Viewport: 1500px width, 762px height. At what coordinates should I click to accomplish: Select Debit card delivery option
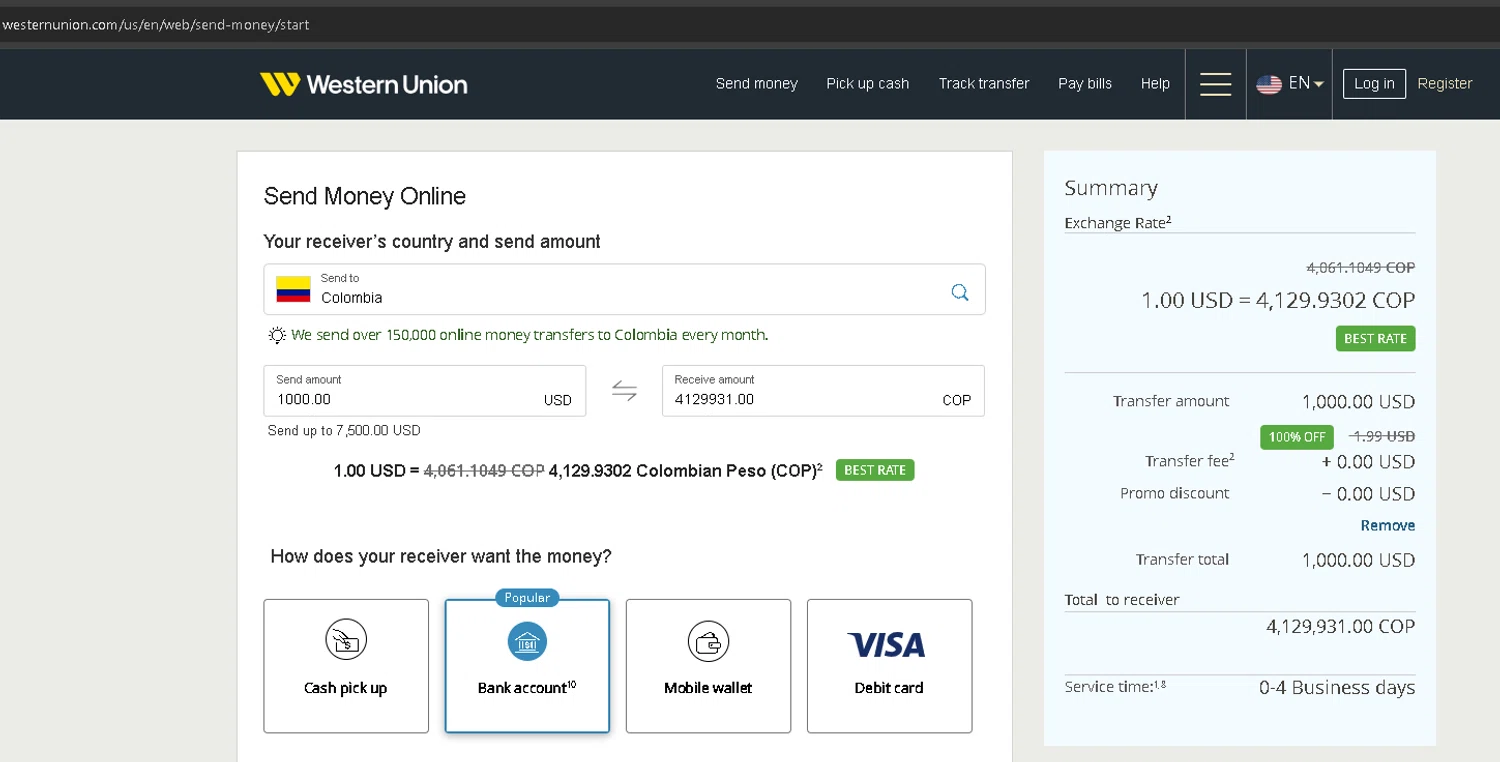click(x=889, y=666)
